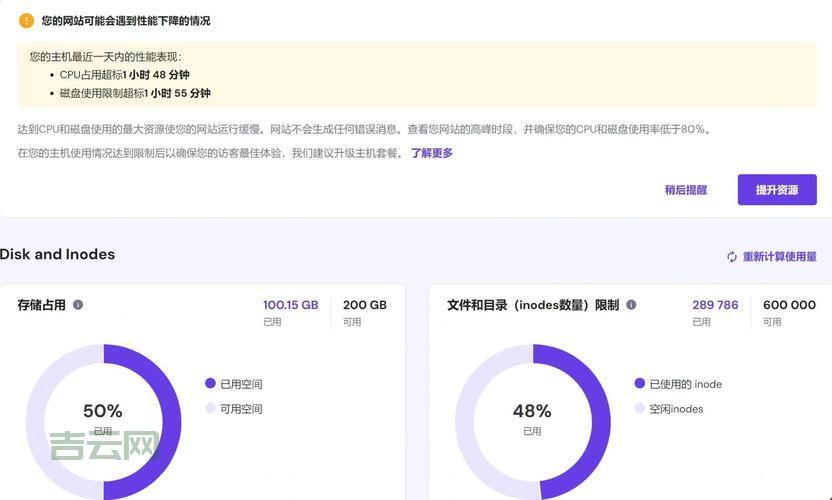Image resolution: width=832 pixels, height=500 pixels.
Task: Click the 空闲inodes legend label
Action: (x=676, y=409)
